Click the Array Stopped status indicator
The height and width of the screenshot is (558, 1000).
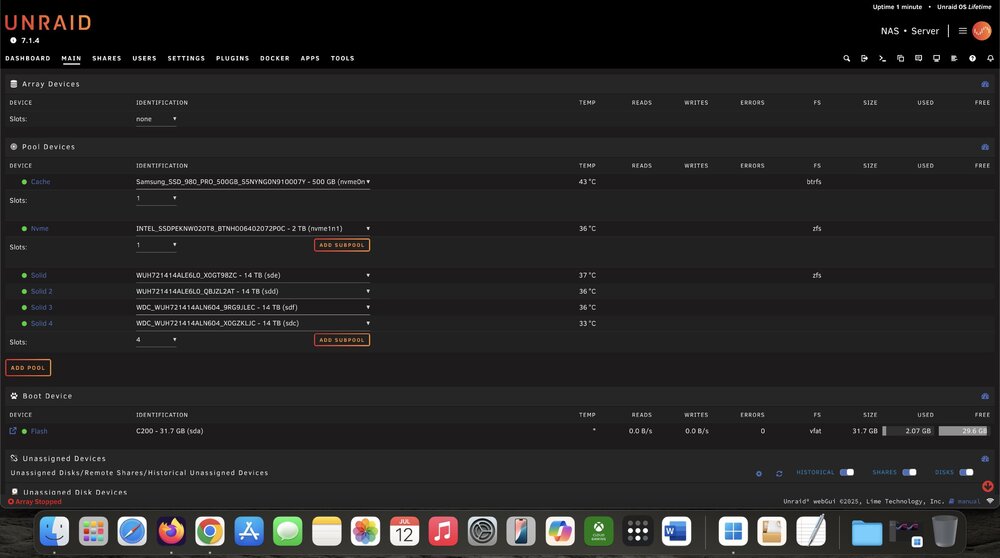point(35,502)
